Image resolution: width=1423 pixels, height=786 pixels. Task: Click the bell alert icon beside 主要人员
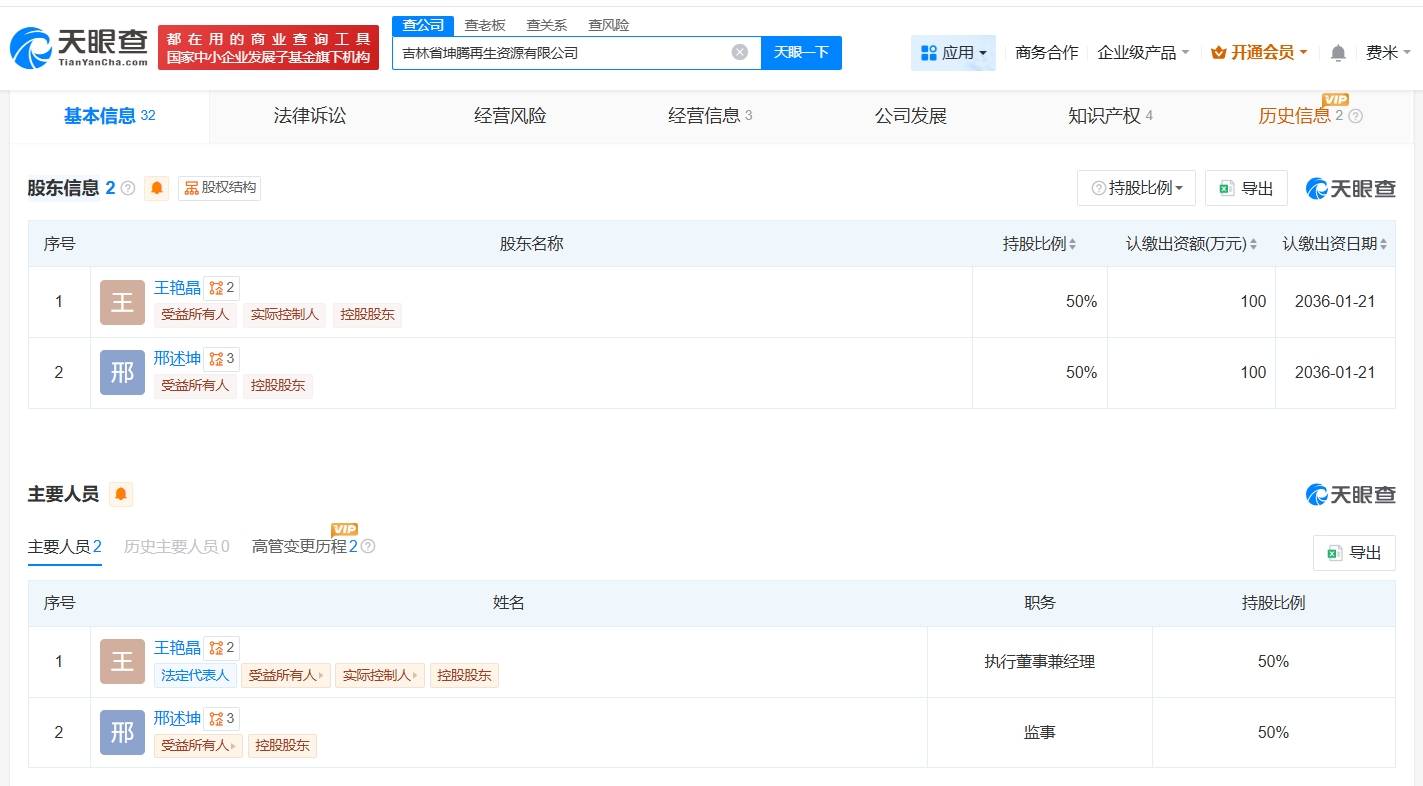tap(120, 493)
